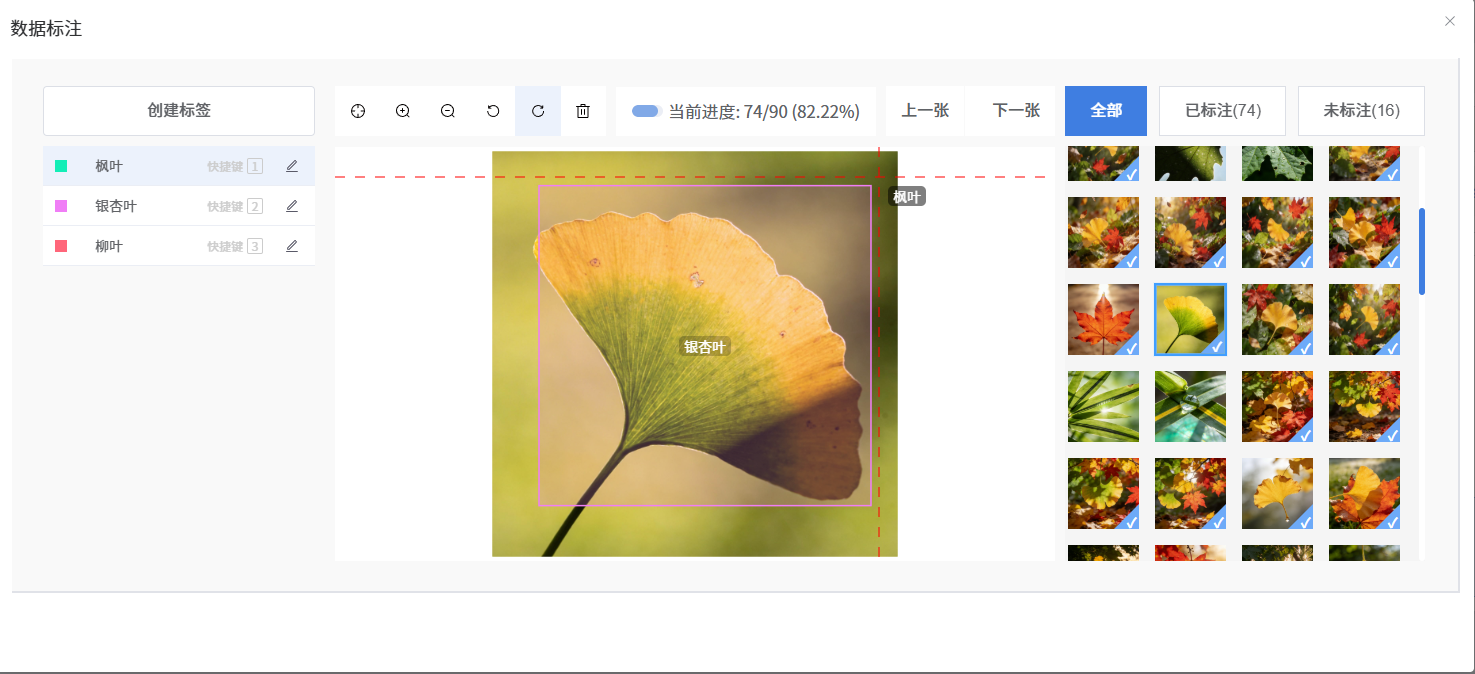
Task: Edit the 柳叶 label with pencil icon
Action: click(292, 245)
